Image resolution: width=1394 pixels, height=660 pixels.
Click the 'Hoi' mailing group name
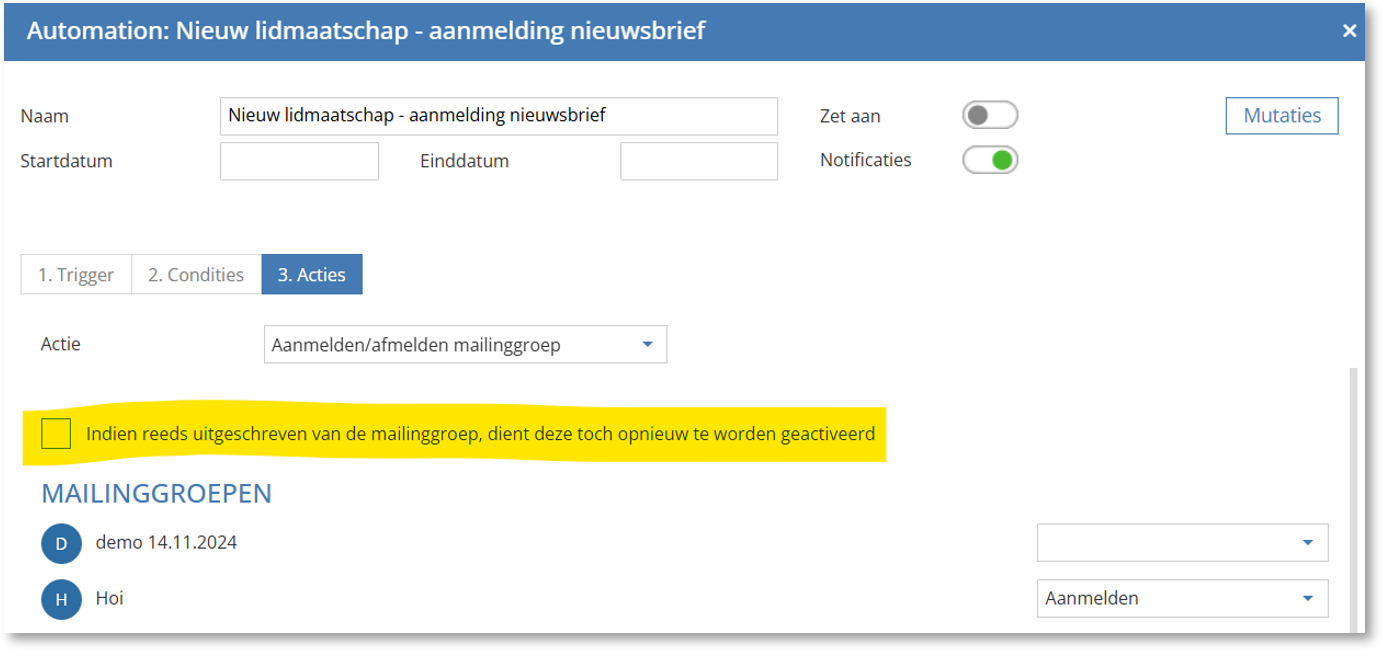(110, 599)
